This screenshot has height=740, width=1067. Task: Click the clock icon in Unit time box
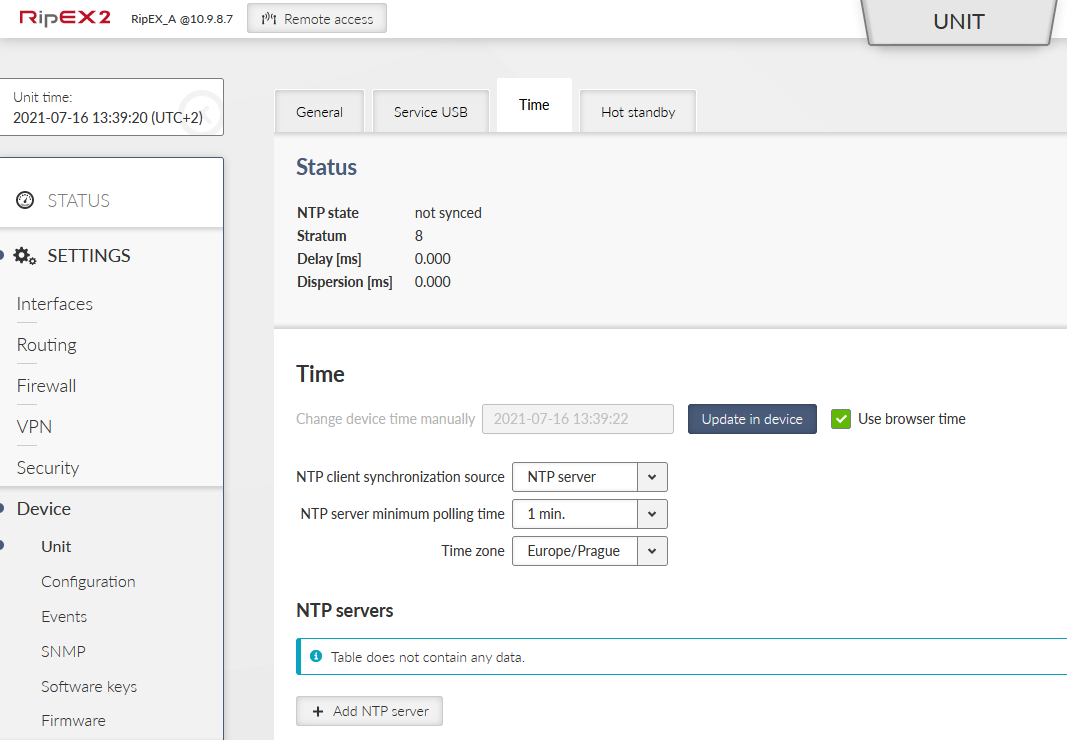point(202,107)
